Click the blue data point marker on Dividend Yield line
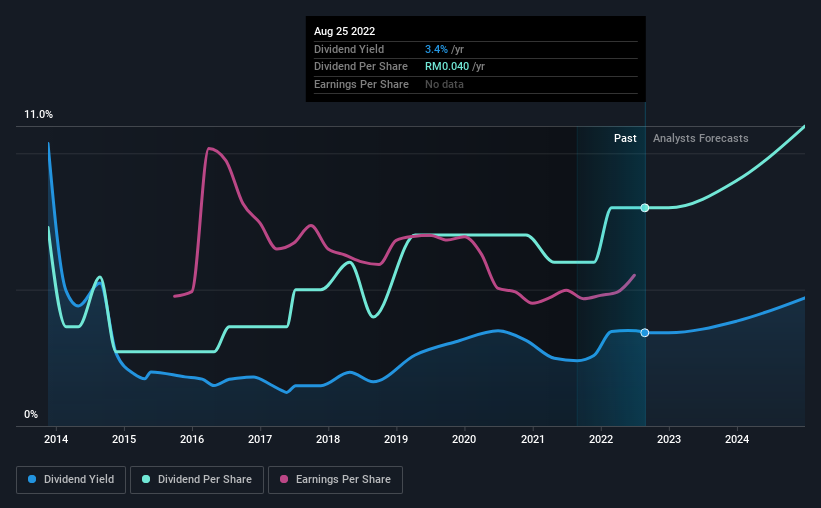821x508 pixels. pyautogui.click(x=645, y=333)
